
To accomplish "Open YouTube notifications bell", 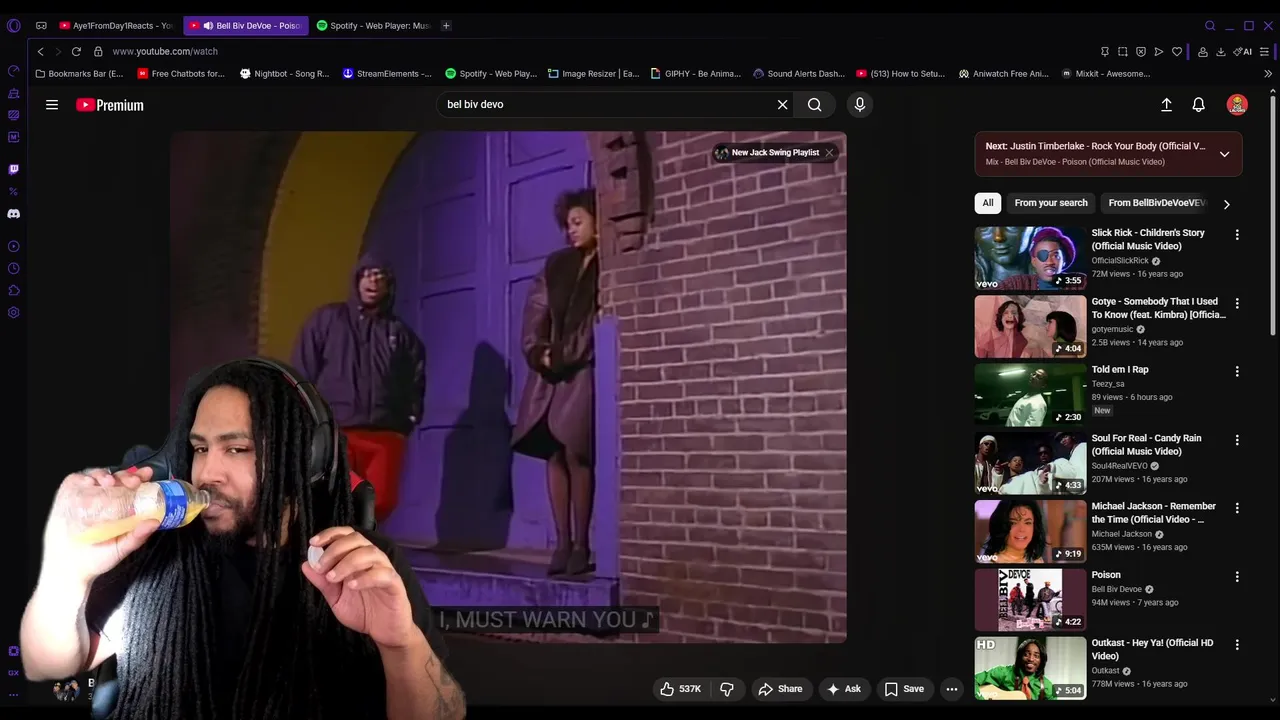I will click(x=1198, y=104).
